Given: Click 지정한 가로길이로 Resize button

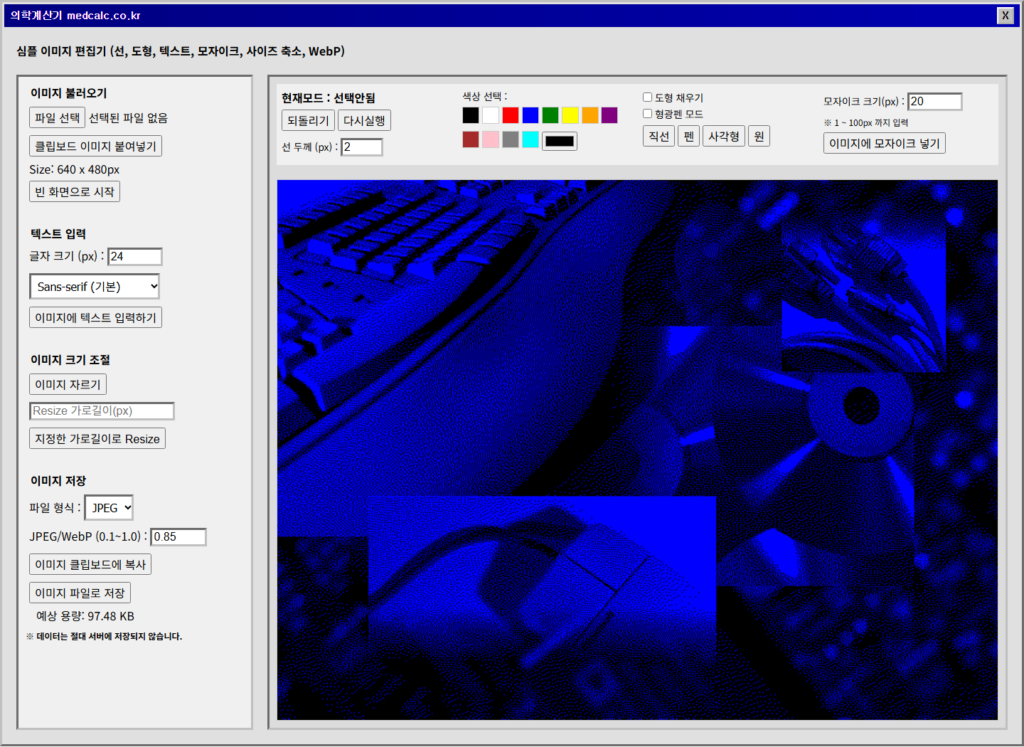Looking at the screenshot, I should [97, 438].
